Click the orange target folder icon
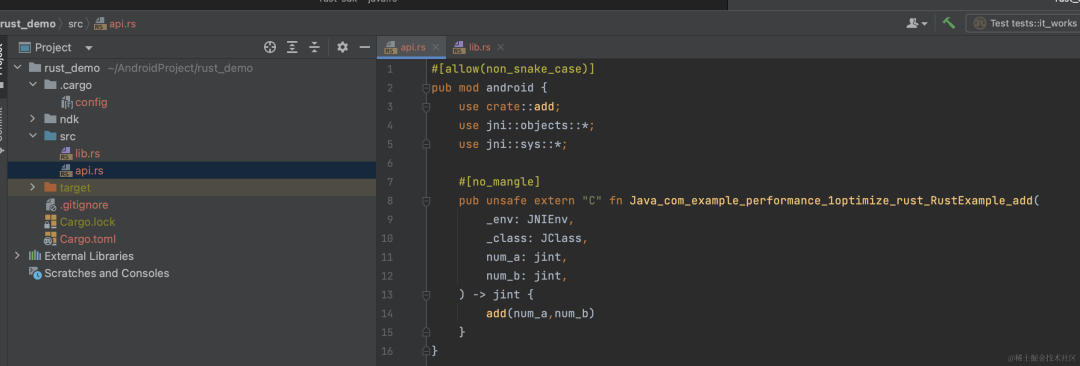This screenshot has height=366, width=1080. pos(50,187)
